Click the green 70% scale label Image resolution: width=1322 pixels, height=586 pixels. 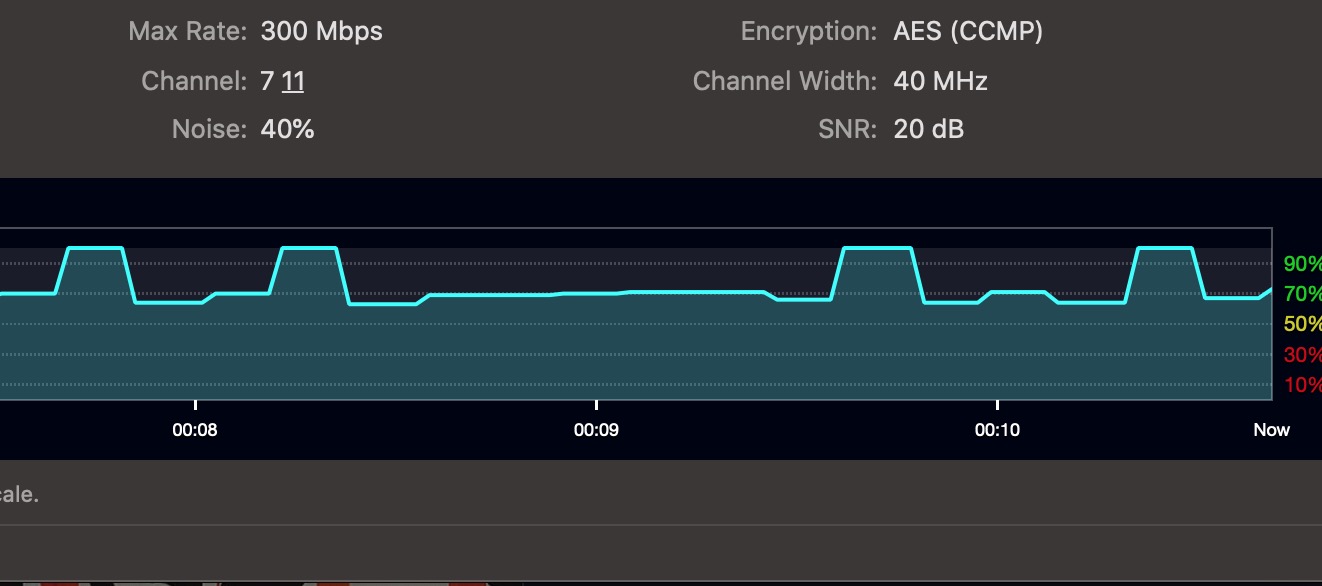1302,295
